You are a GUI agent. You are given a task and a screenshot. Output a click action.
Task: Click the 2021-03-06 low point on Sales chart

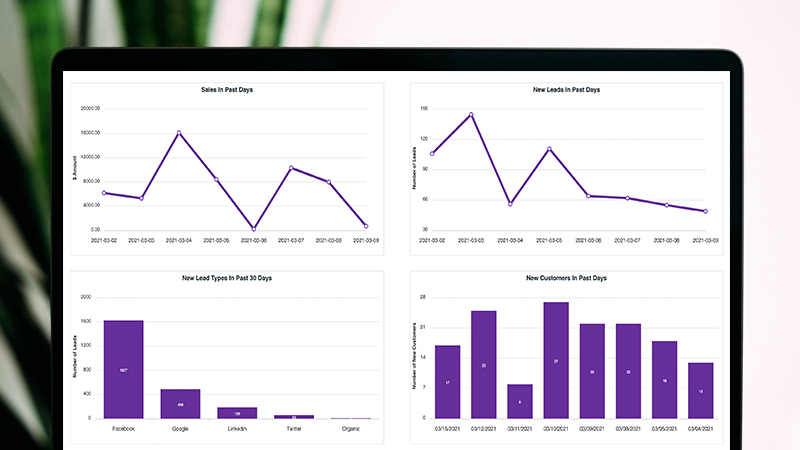254,229
